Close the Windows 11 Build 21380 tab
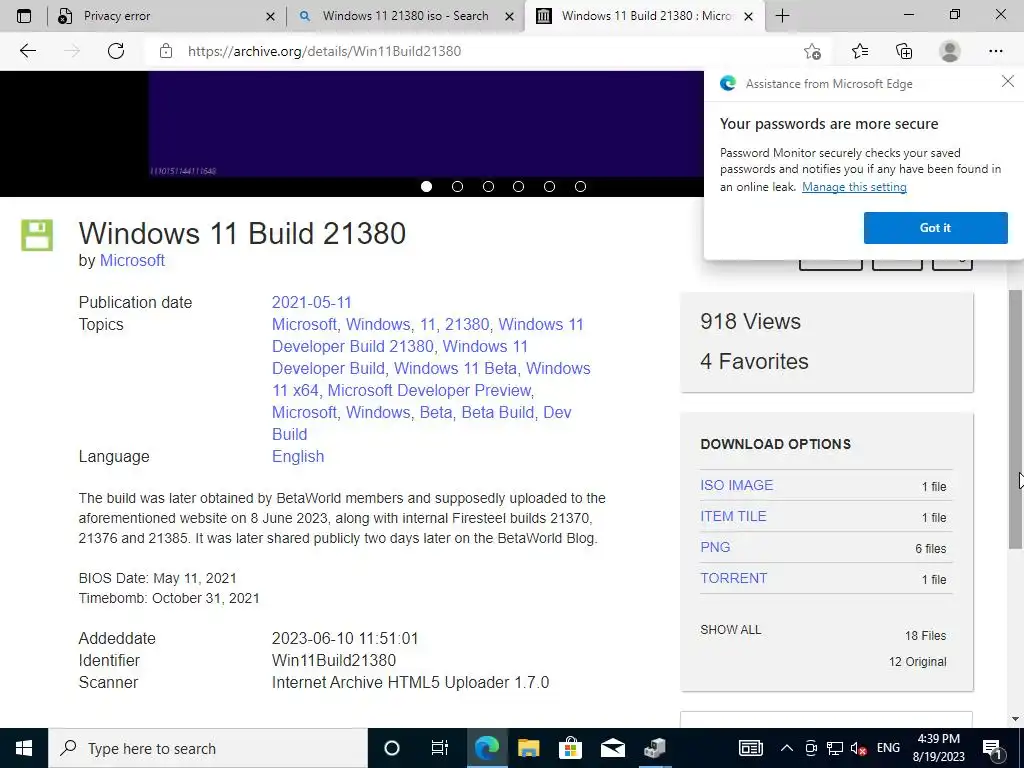The height and width of the screenshot is (768, 1024). click(749, 17)
